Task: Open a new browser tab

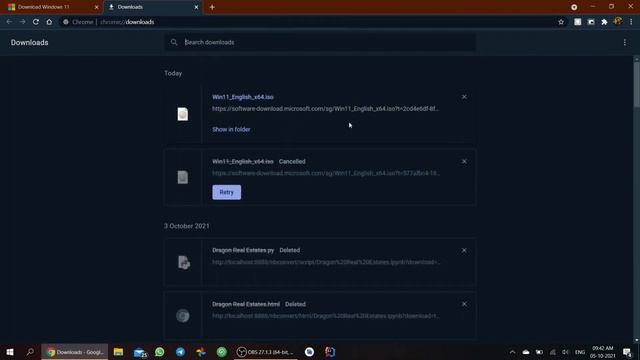Action: pos(212,7)
